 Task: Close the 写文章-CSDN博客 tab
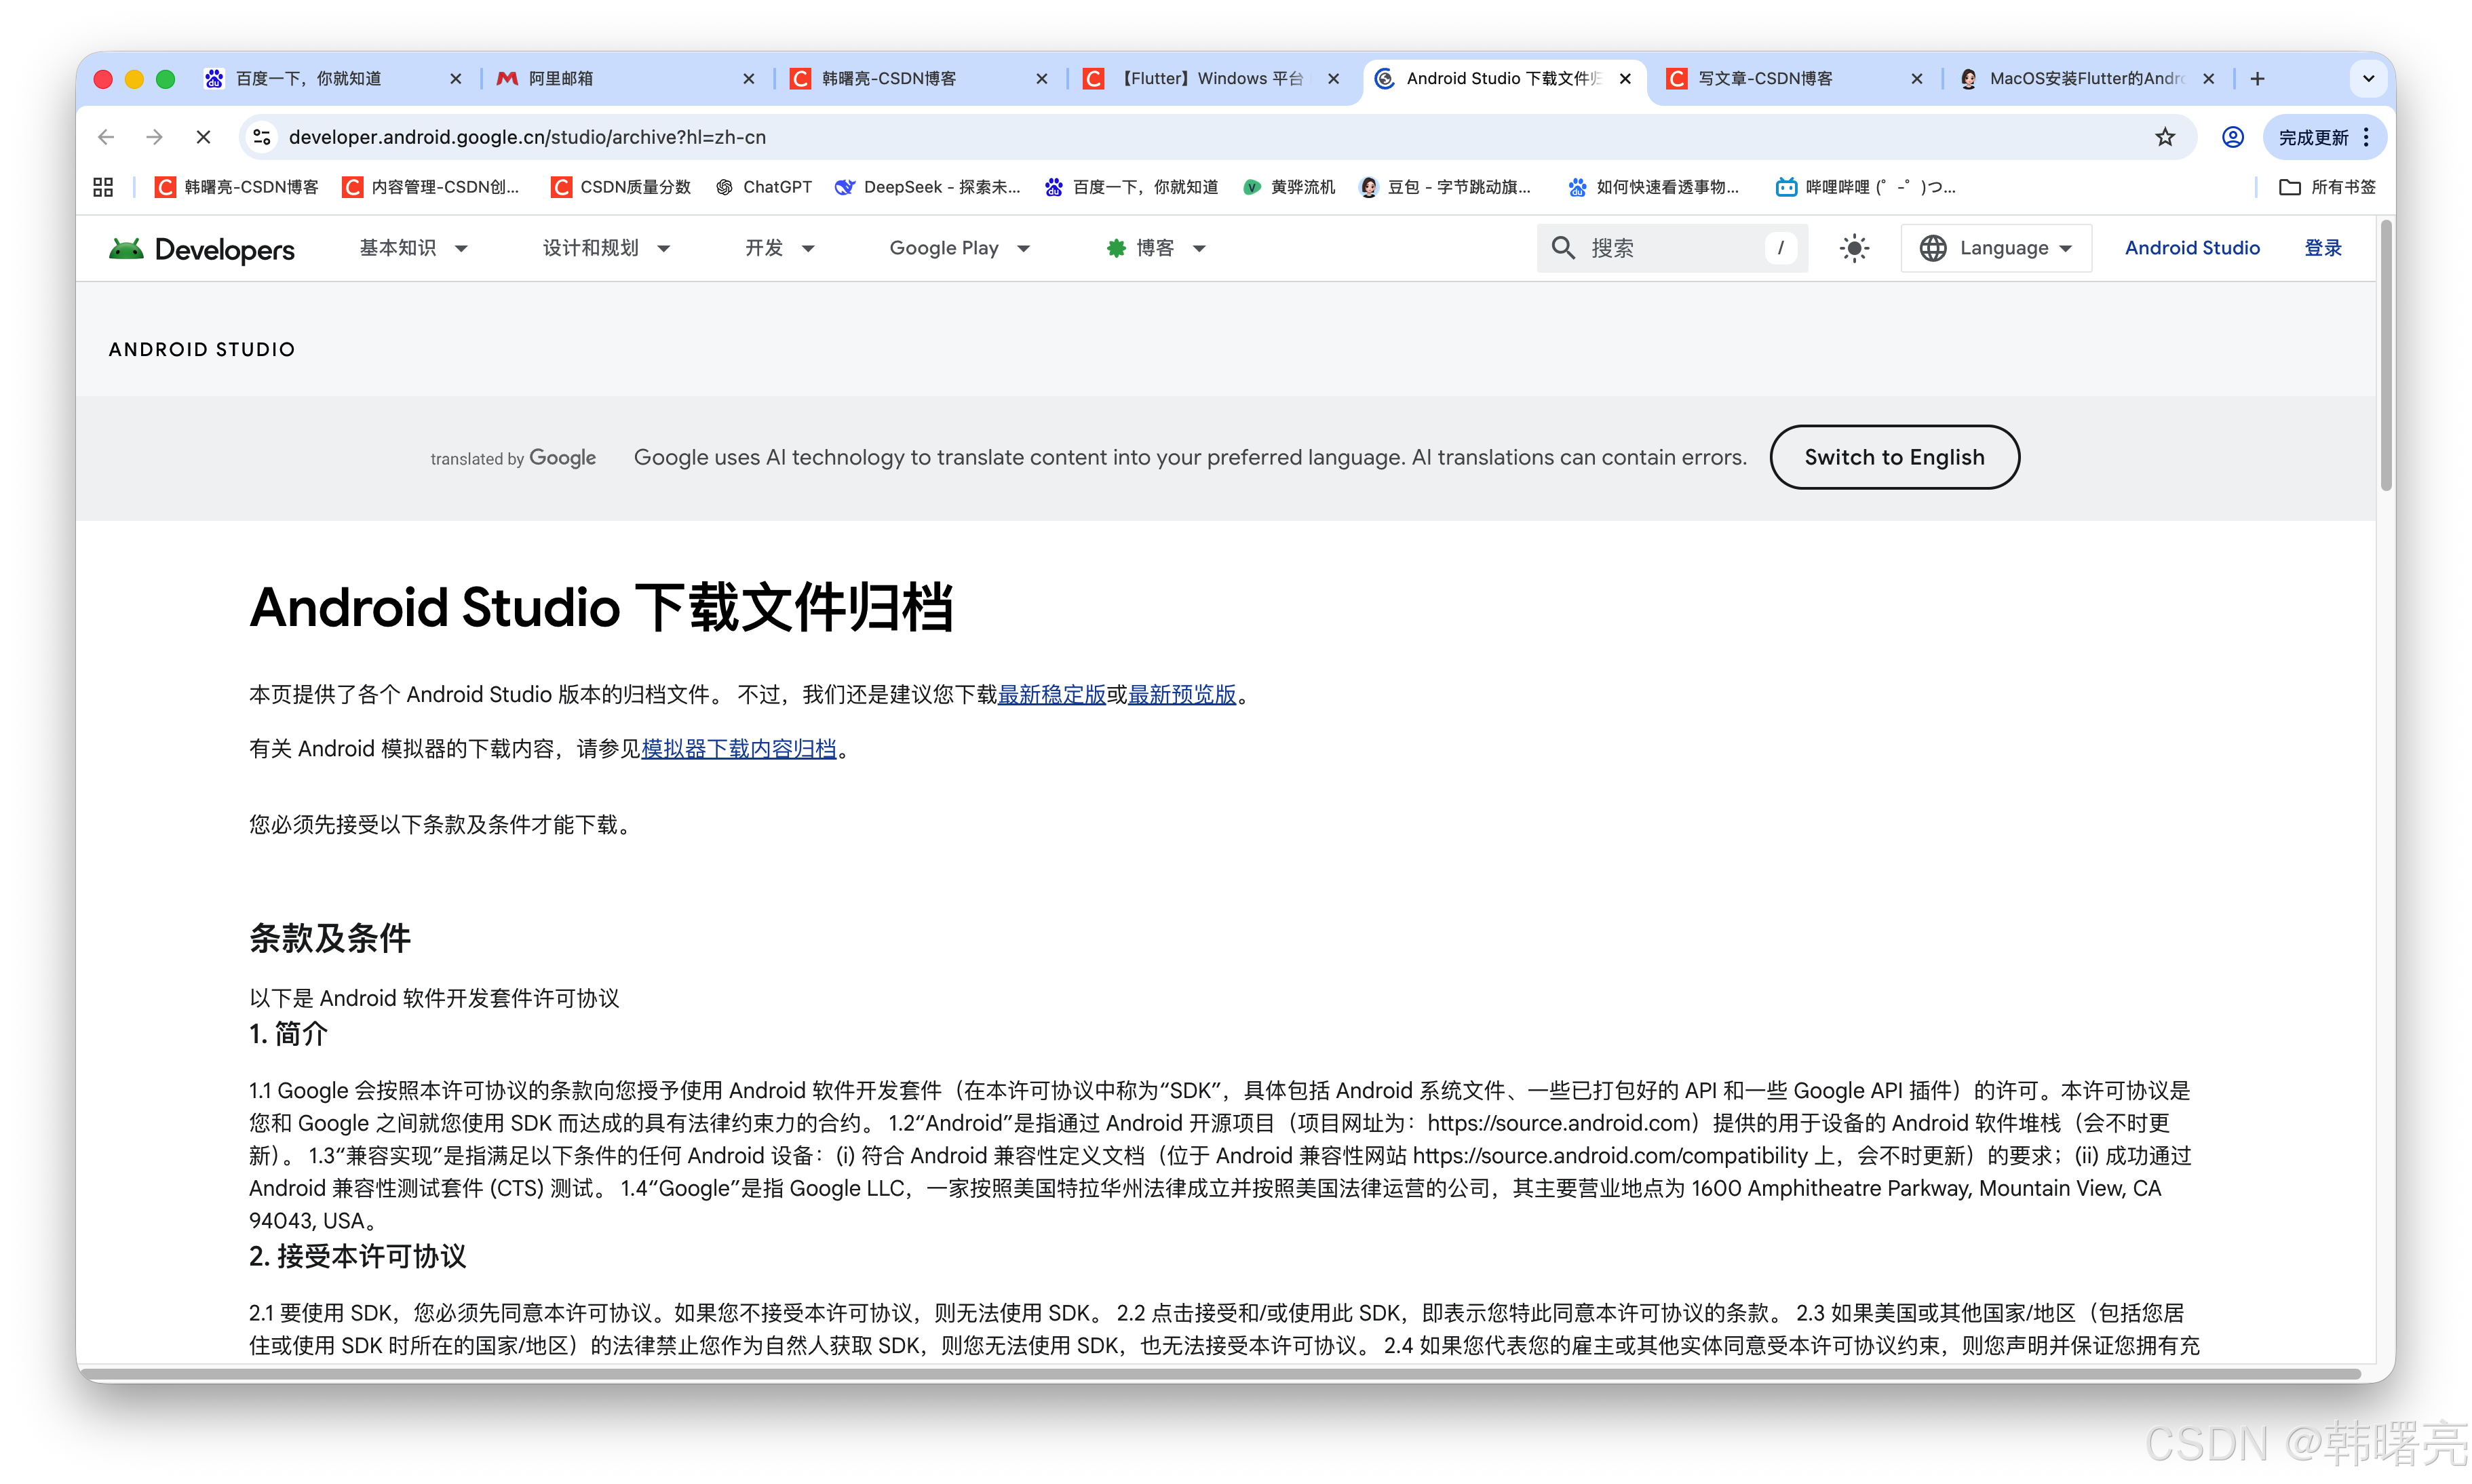click(1916, 78)
